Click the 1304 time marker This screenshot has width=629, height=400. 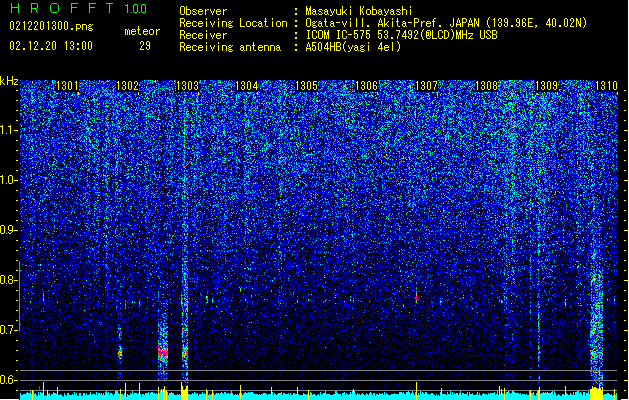coord(247,86)
